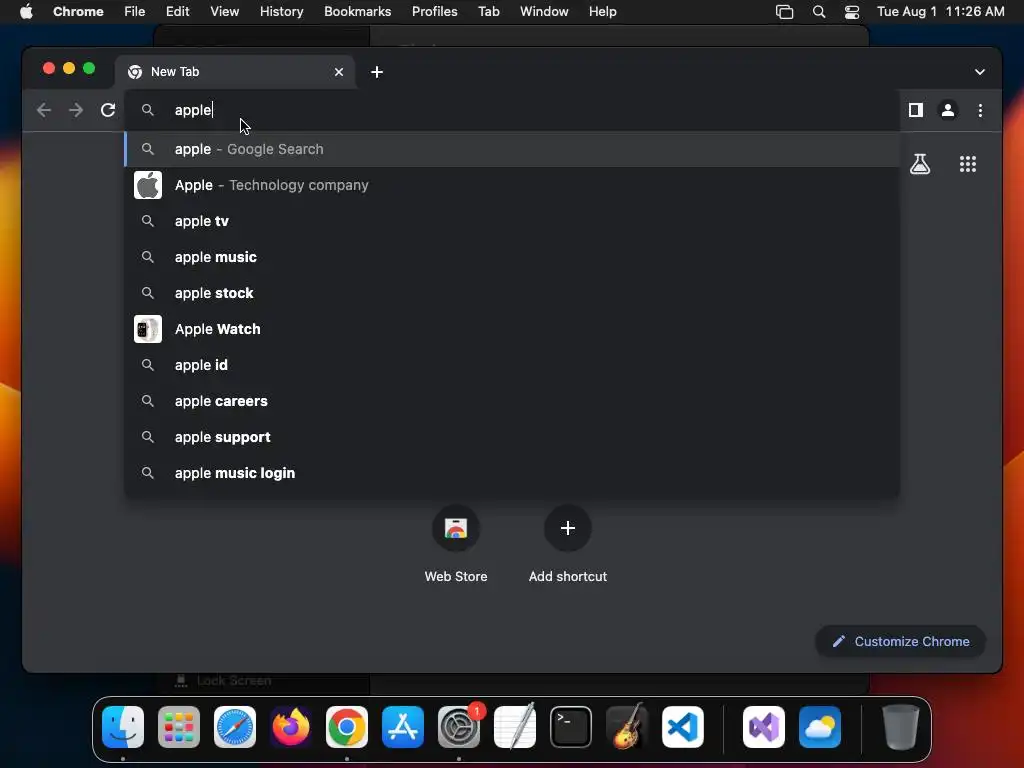
Task: Open the Bookmarks menu
Action: [357, 12]
